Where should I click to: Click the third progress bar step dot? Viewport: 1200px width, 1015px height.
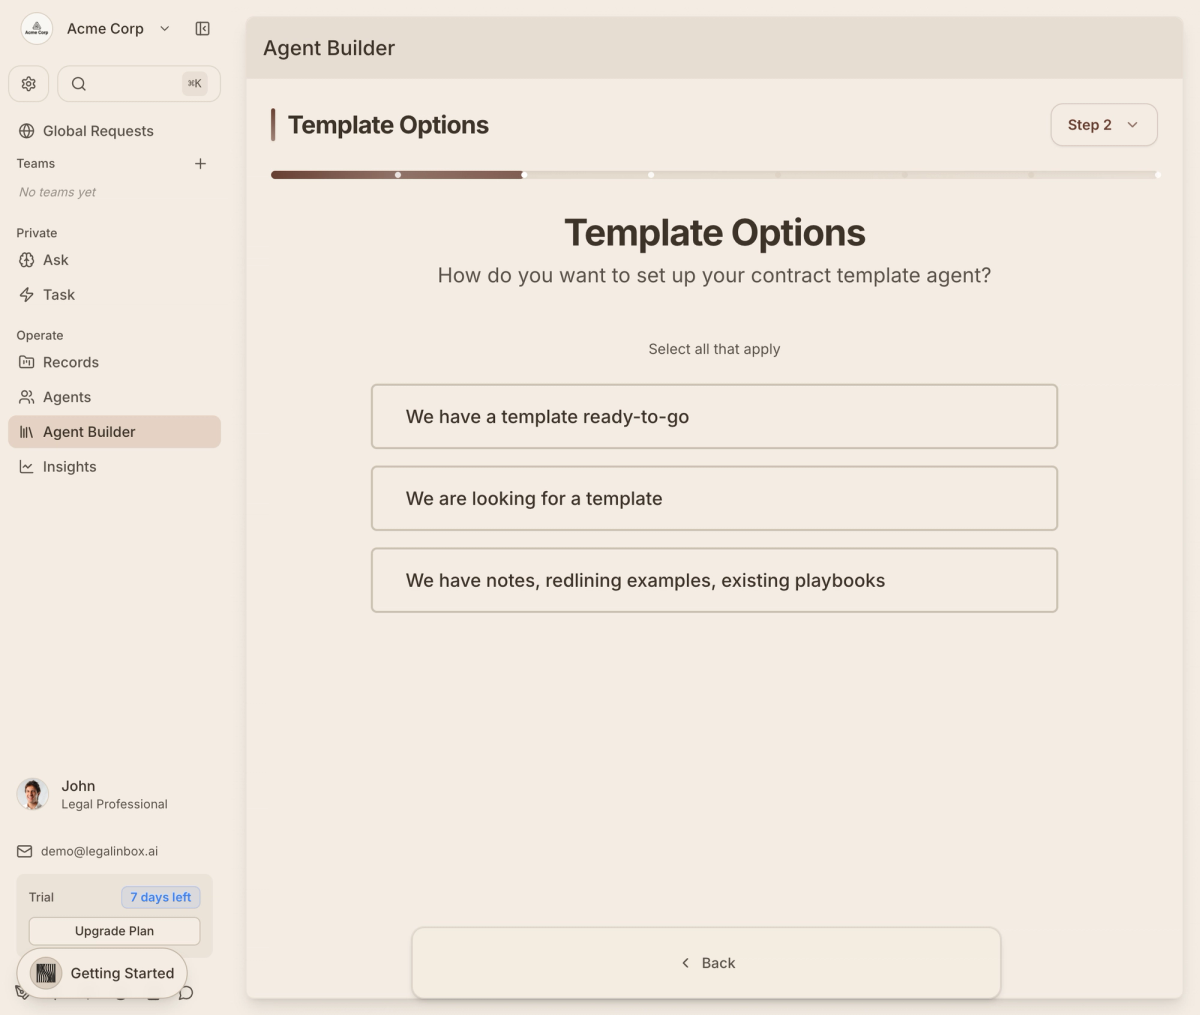(651, 175)
